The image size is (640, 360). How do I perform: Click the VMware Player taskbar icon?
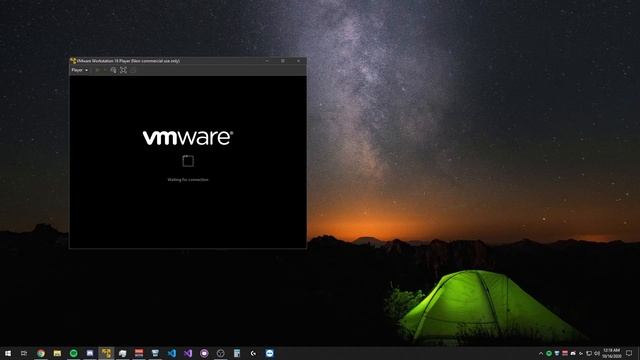pos(106,353)
